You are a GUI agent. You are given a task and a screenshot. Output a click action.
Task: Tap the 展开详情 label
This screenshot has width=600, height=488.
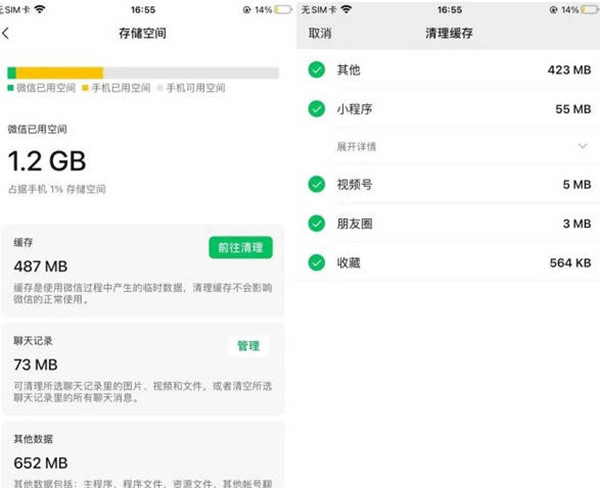[x=356, y=147]
